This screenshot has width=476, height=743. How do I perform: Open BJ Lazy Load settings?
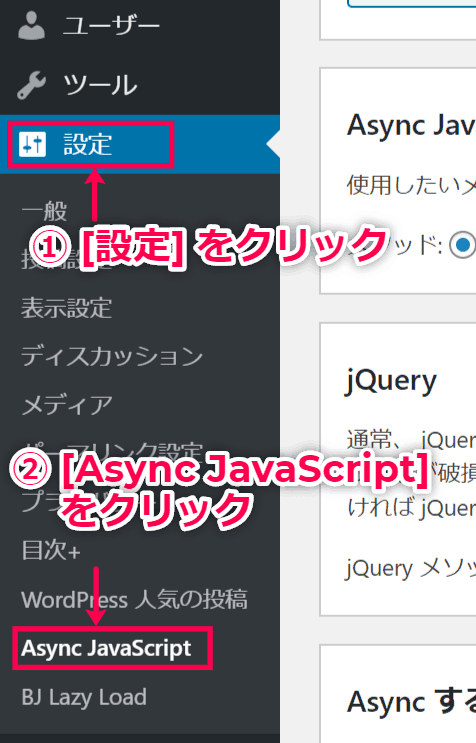click(84, 697)
